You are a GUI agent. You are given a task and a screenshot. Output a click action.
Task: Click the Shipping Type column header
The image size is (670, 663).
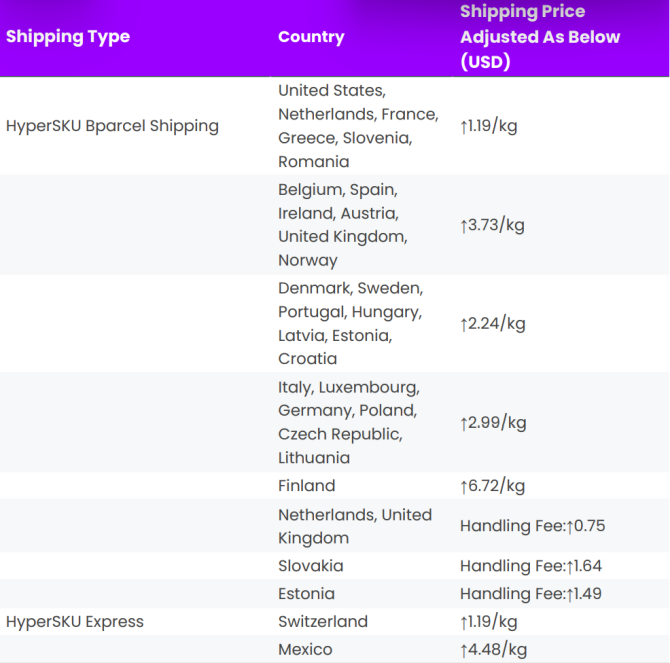68,37
